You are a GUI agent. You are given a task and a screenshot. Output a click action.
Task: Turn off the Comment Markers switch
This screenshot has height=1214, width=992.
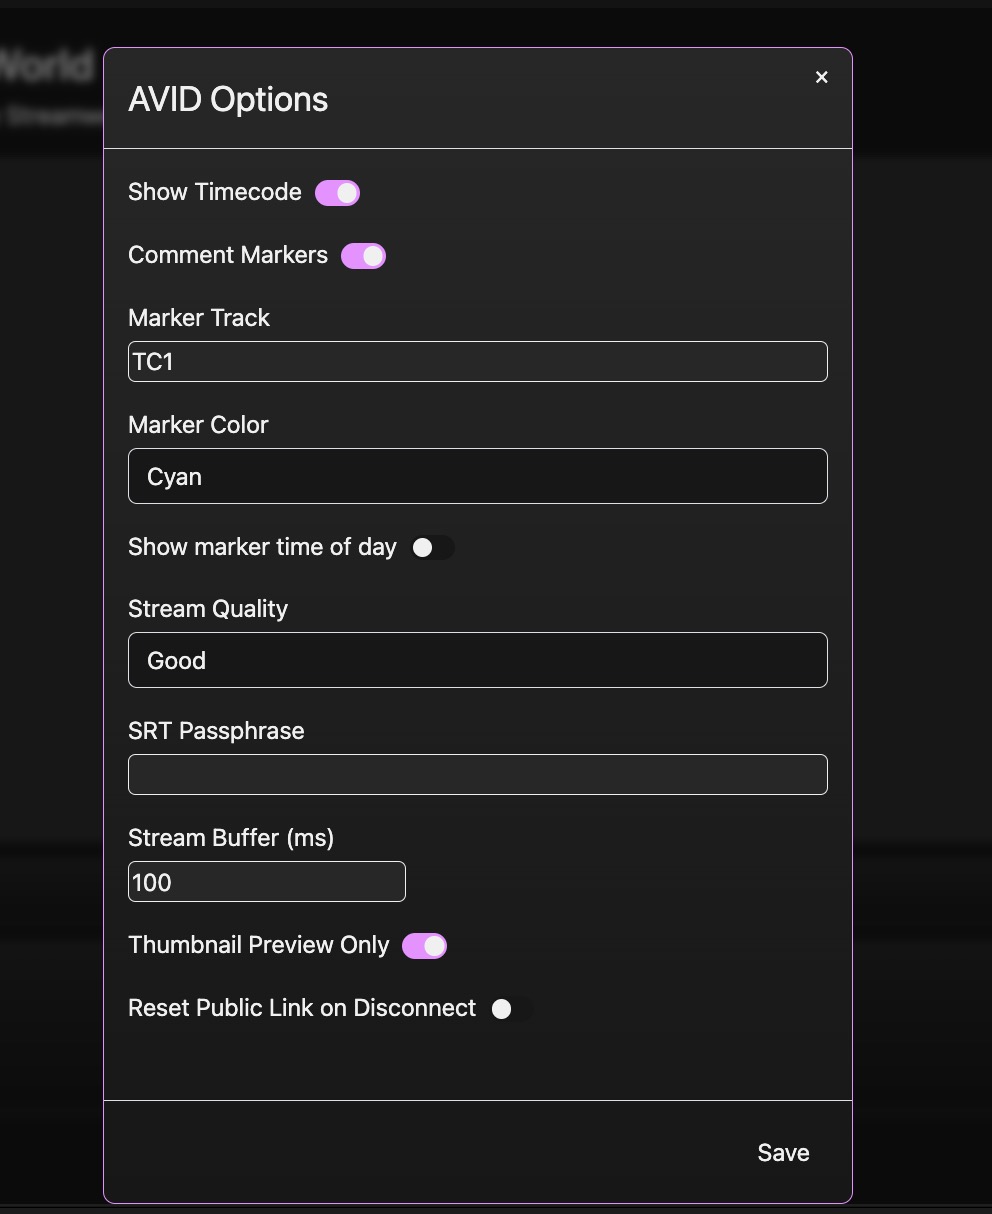tap(363, 256)
